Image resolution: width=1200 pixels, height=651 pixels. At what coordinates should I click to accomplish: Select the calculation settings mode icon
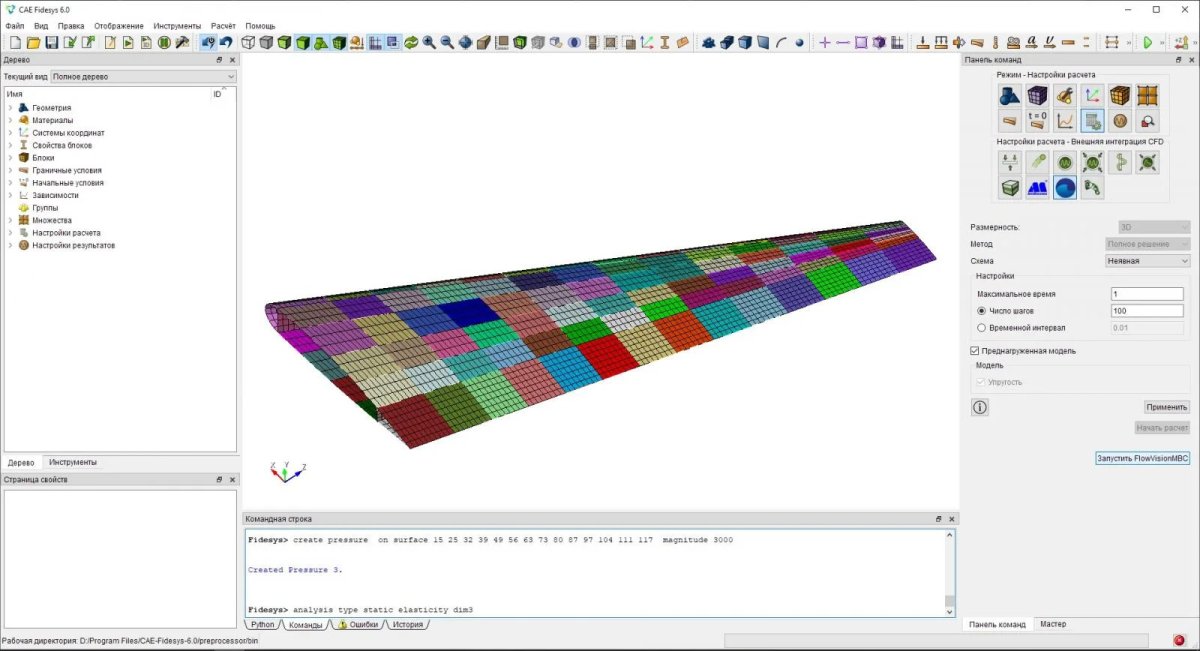pos(1092,121)
